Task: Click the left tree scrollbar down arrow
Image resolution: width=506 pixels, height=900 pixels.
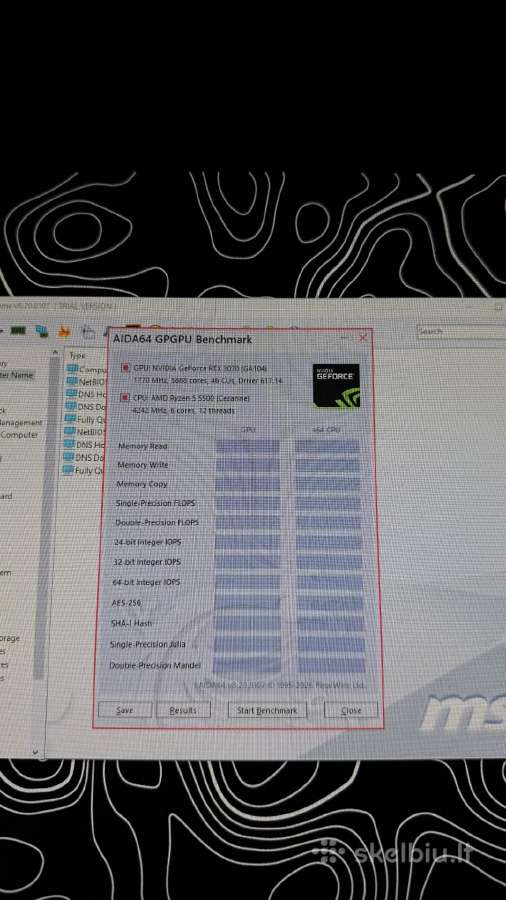Action: coord(36,751)
